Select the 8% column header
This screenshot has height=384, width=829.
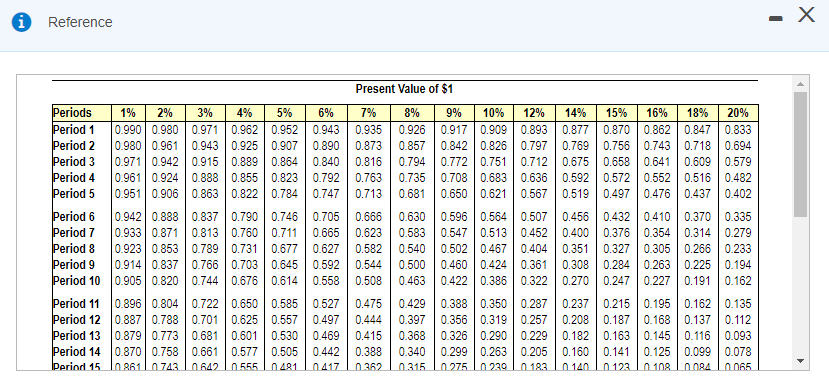(411, 113)
